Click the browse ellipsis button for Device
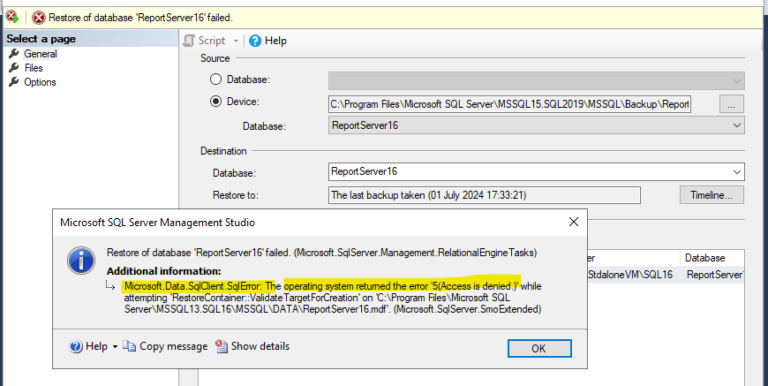 (731, 104)
